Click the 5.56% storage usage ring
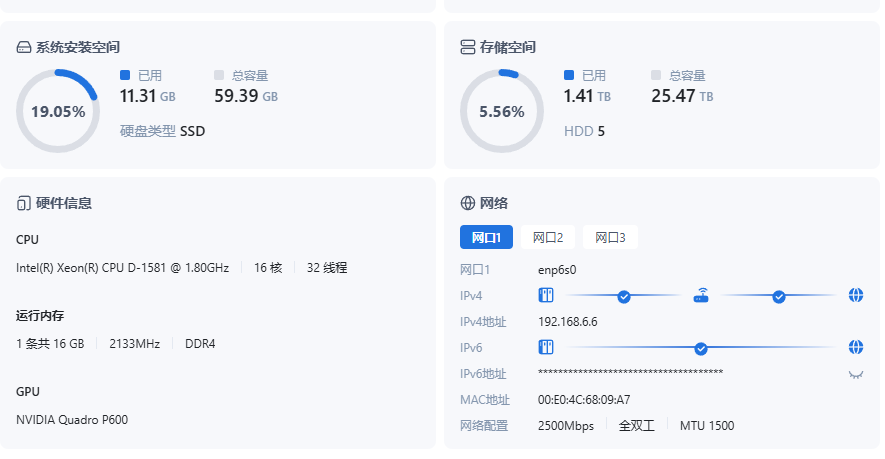The height and width of the screenshot is (459, 885). (x=502, y=111)
